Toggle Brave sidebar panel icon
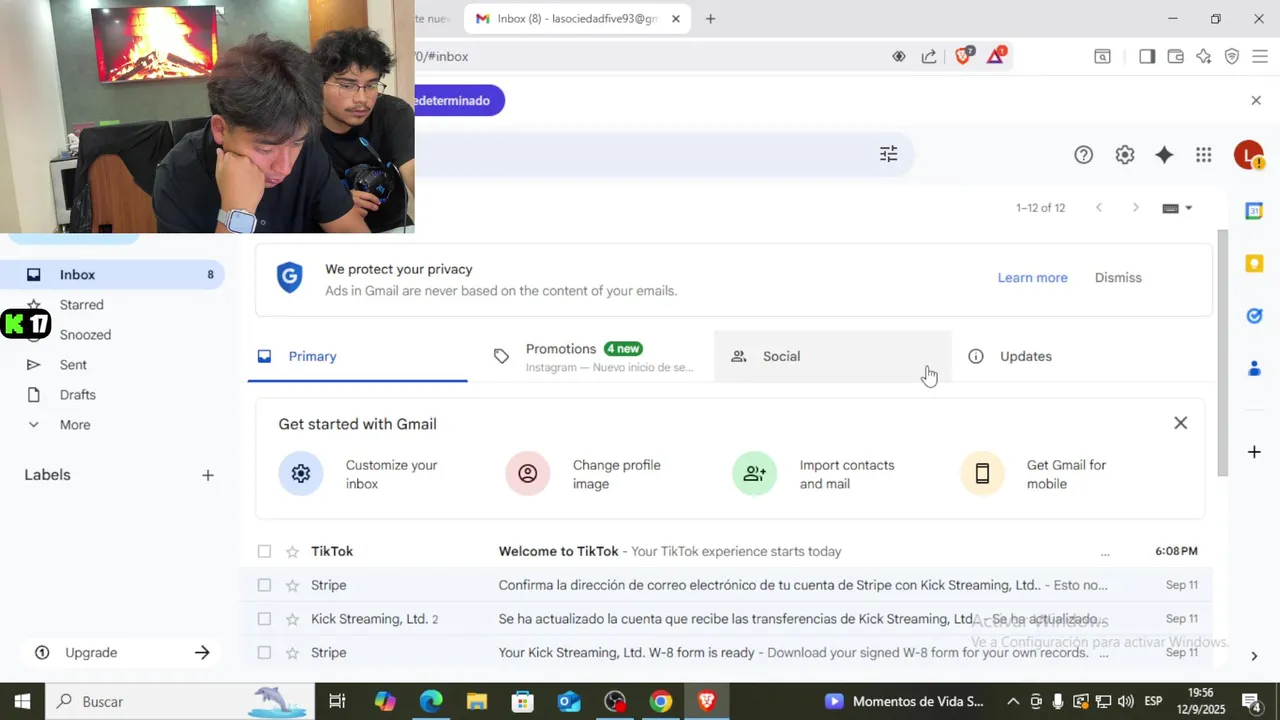 pyautogui.click(x=1147, y=57)
